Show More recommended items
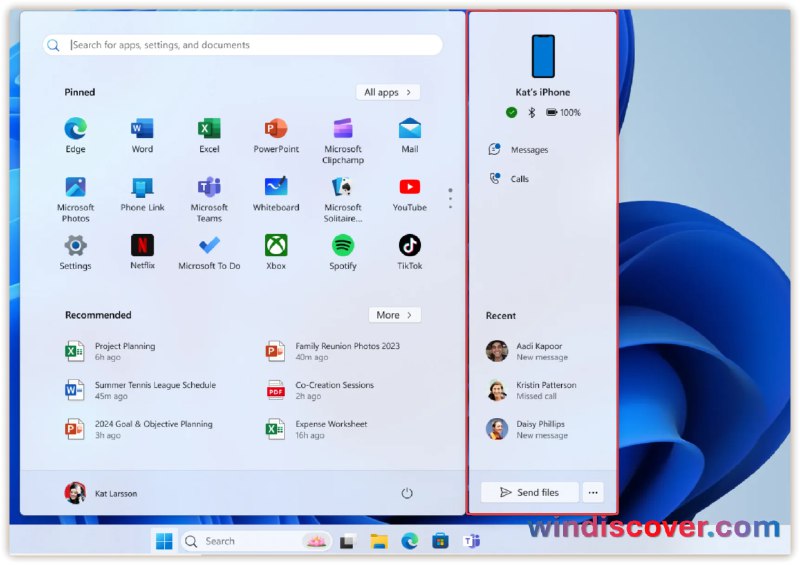The image size is (800, 567). (395, 315)
